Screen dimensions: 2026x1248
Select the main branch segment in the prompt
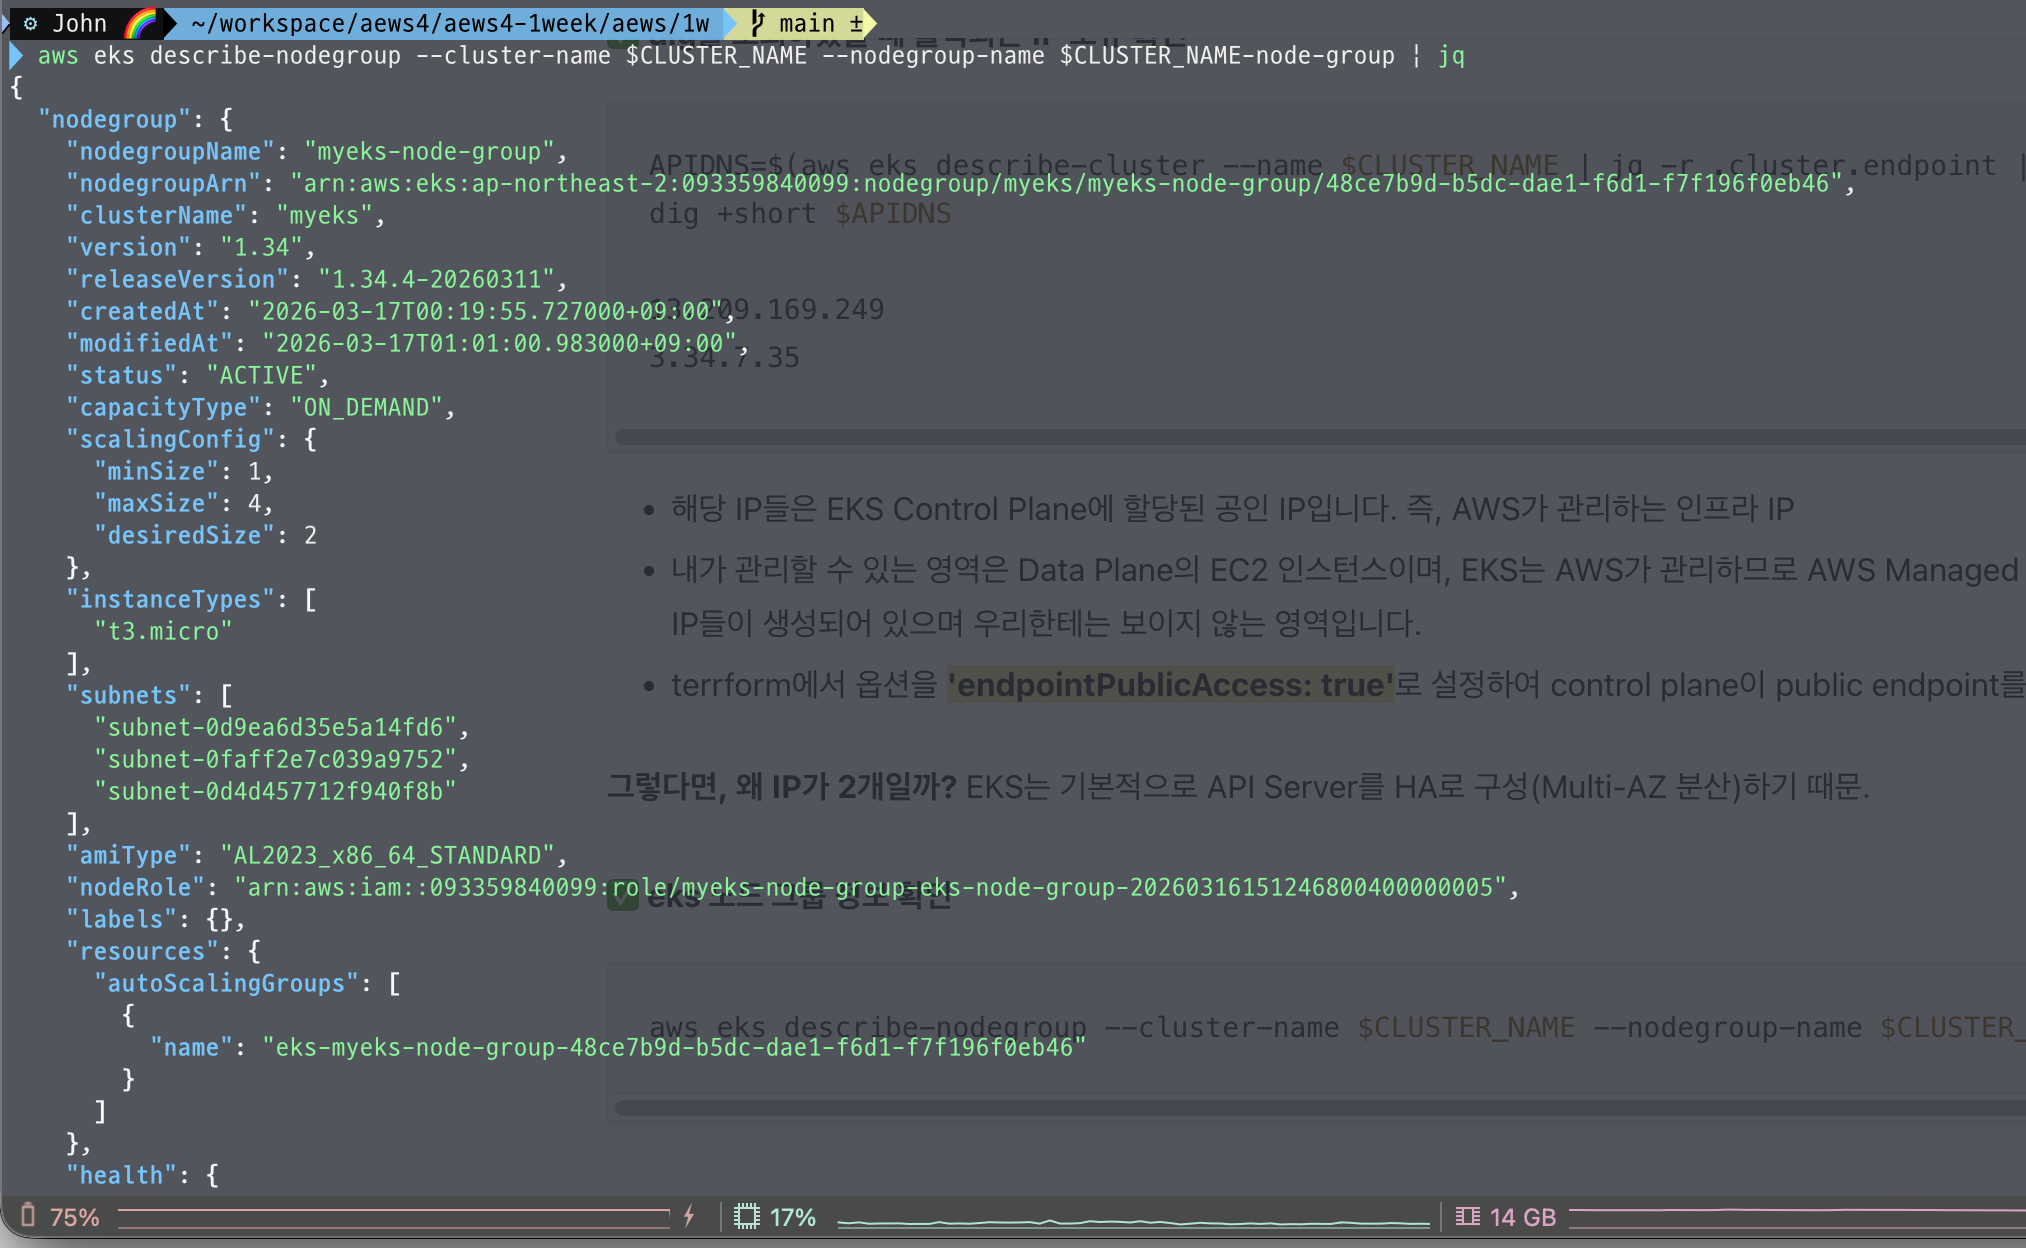coord(806,23)
